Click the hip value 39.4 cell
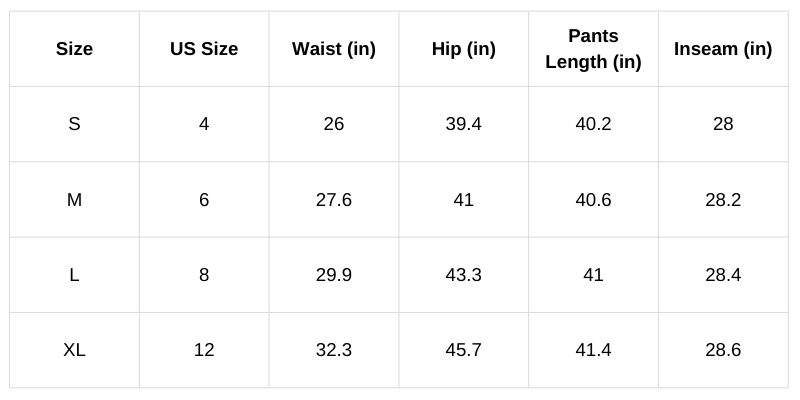The width and height of the screenshot is (800, 400). click(463, 124)
